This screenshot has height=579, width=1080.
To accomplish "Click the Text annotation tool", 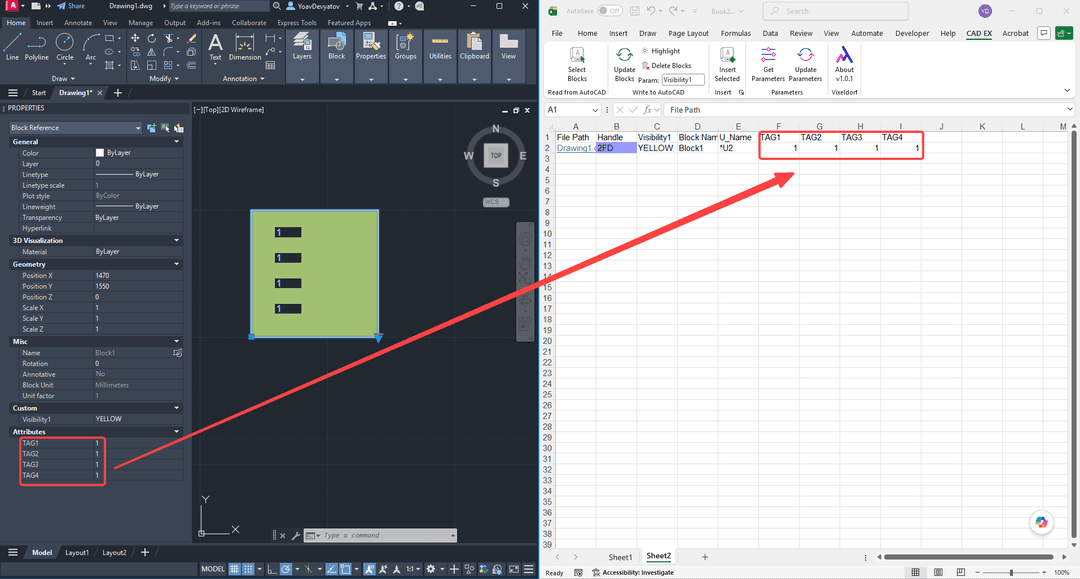I will 216,48.
